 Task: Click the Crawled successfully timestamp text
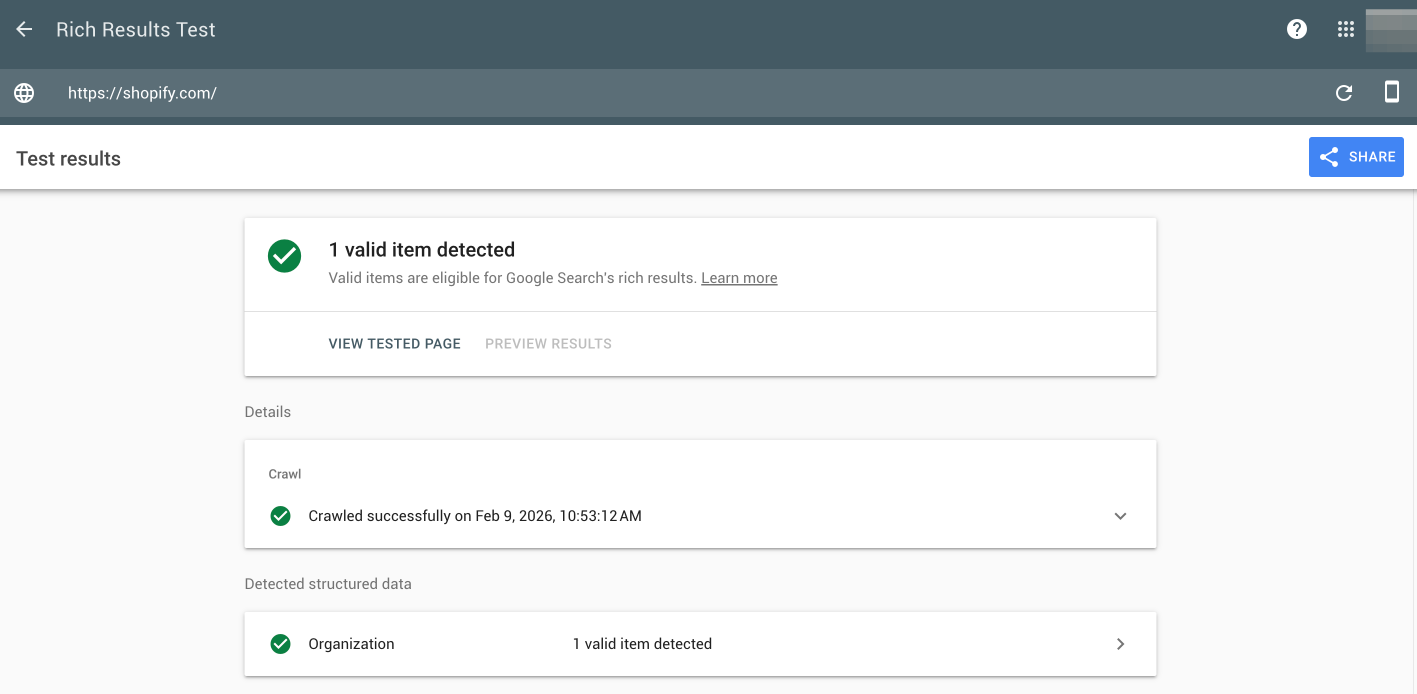pos(475,516)
